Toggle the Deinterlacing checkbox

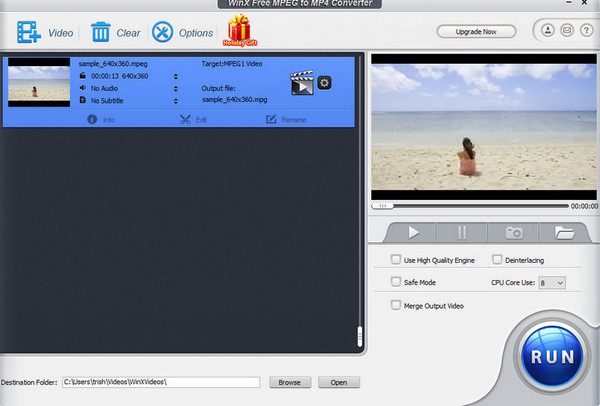497,260
